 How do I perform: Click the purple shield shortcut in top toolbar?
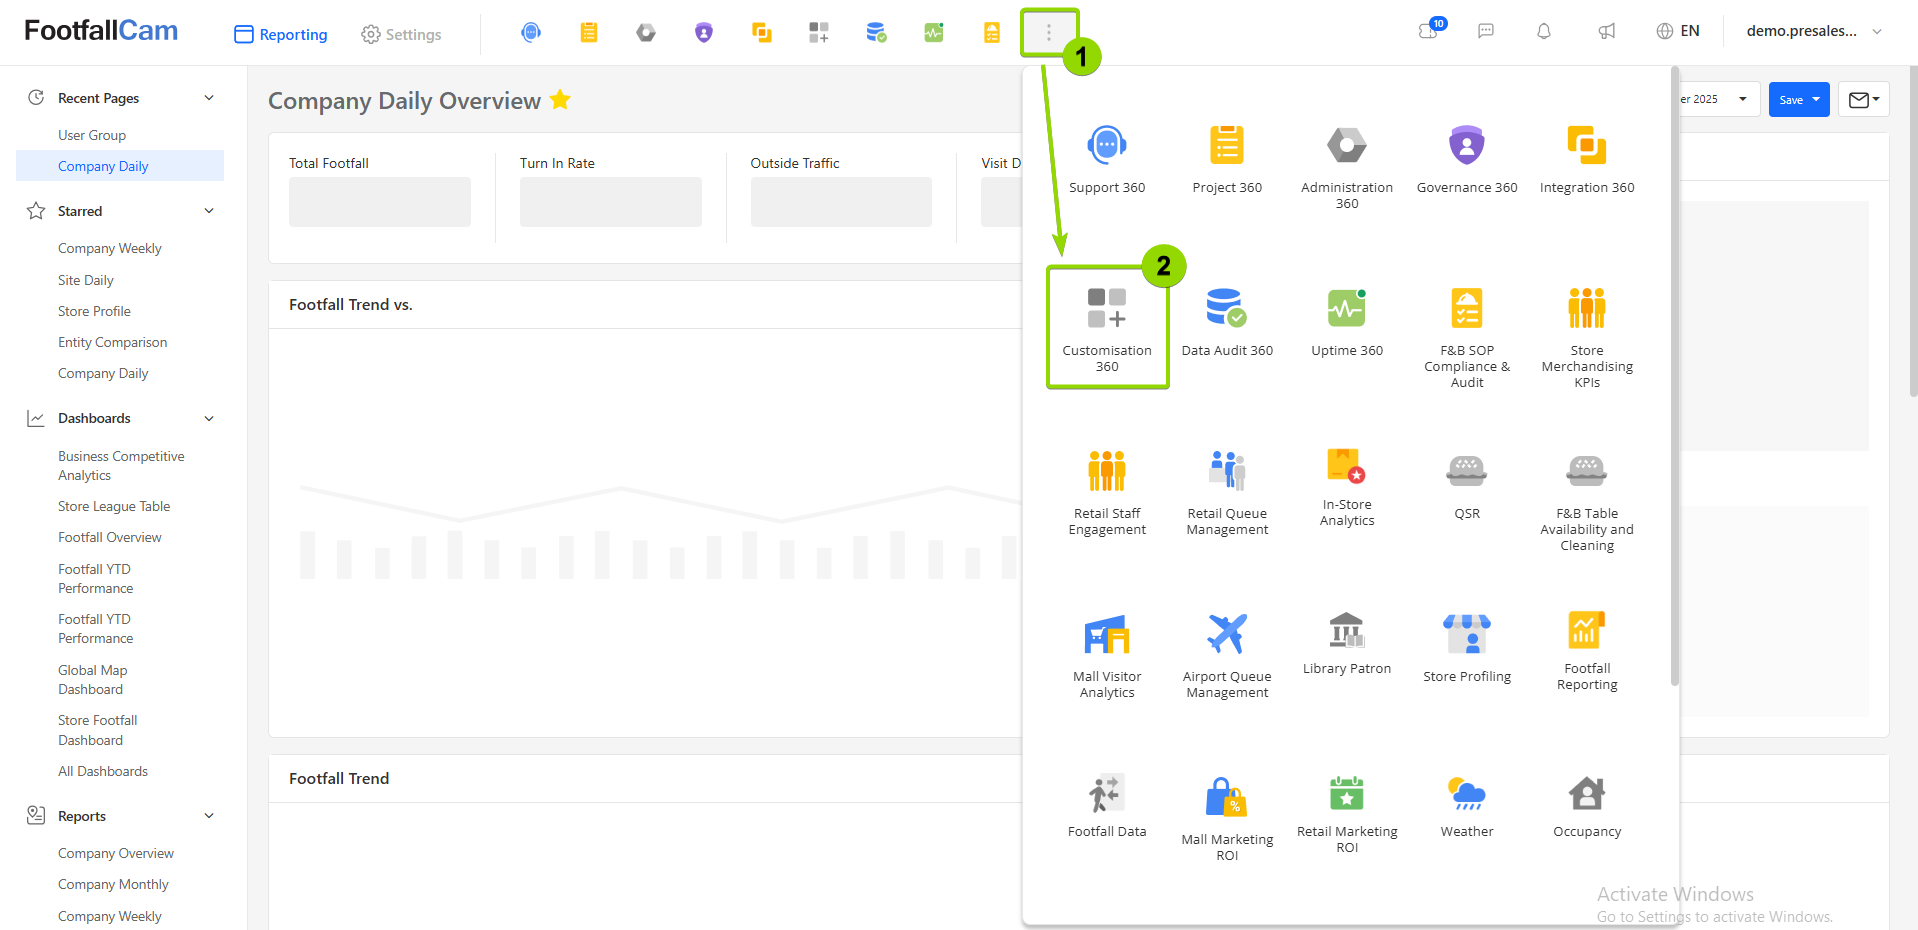point(704,33)
